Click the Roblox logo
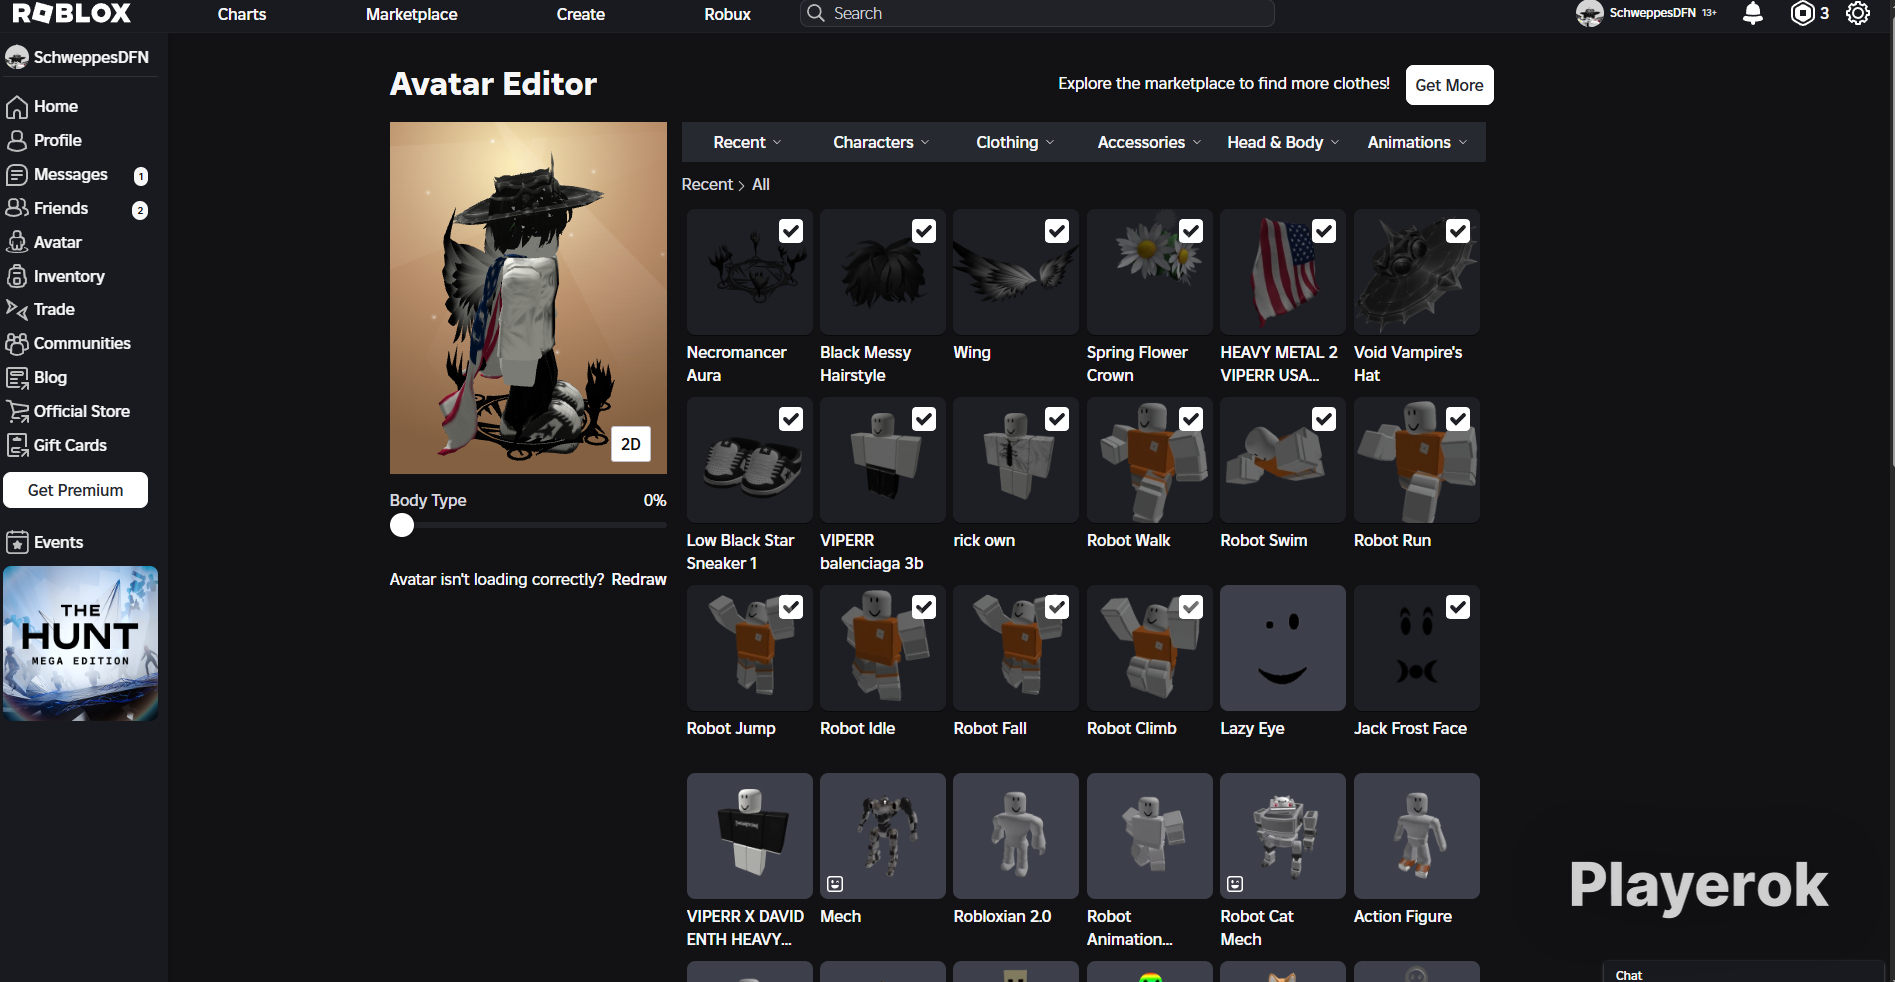 (x=72, y=13)
